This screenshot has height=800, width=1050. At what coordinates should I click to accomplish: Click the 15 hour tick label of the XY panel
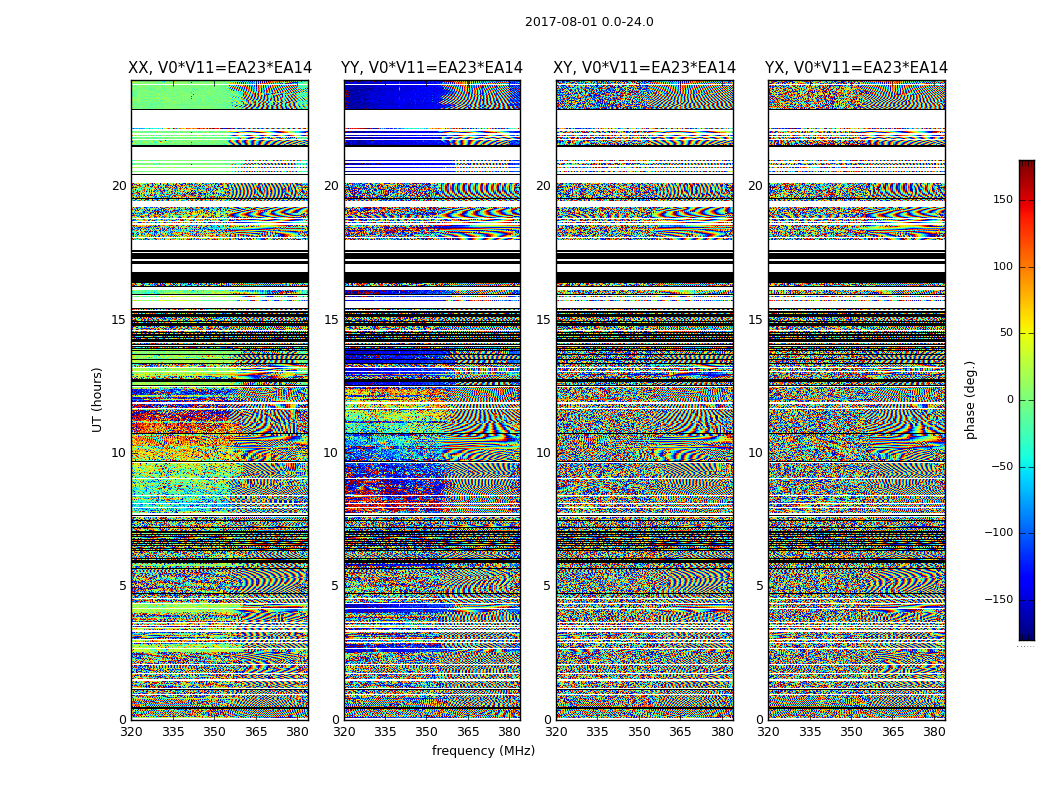pos(543,320)
